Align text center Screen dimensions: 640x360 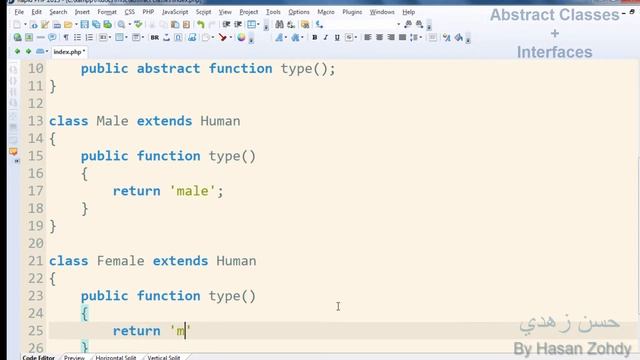tap(379, 38)
